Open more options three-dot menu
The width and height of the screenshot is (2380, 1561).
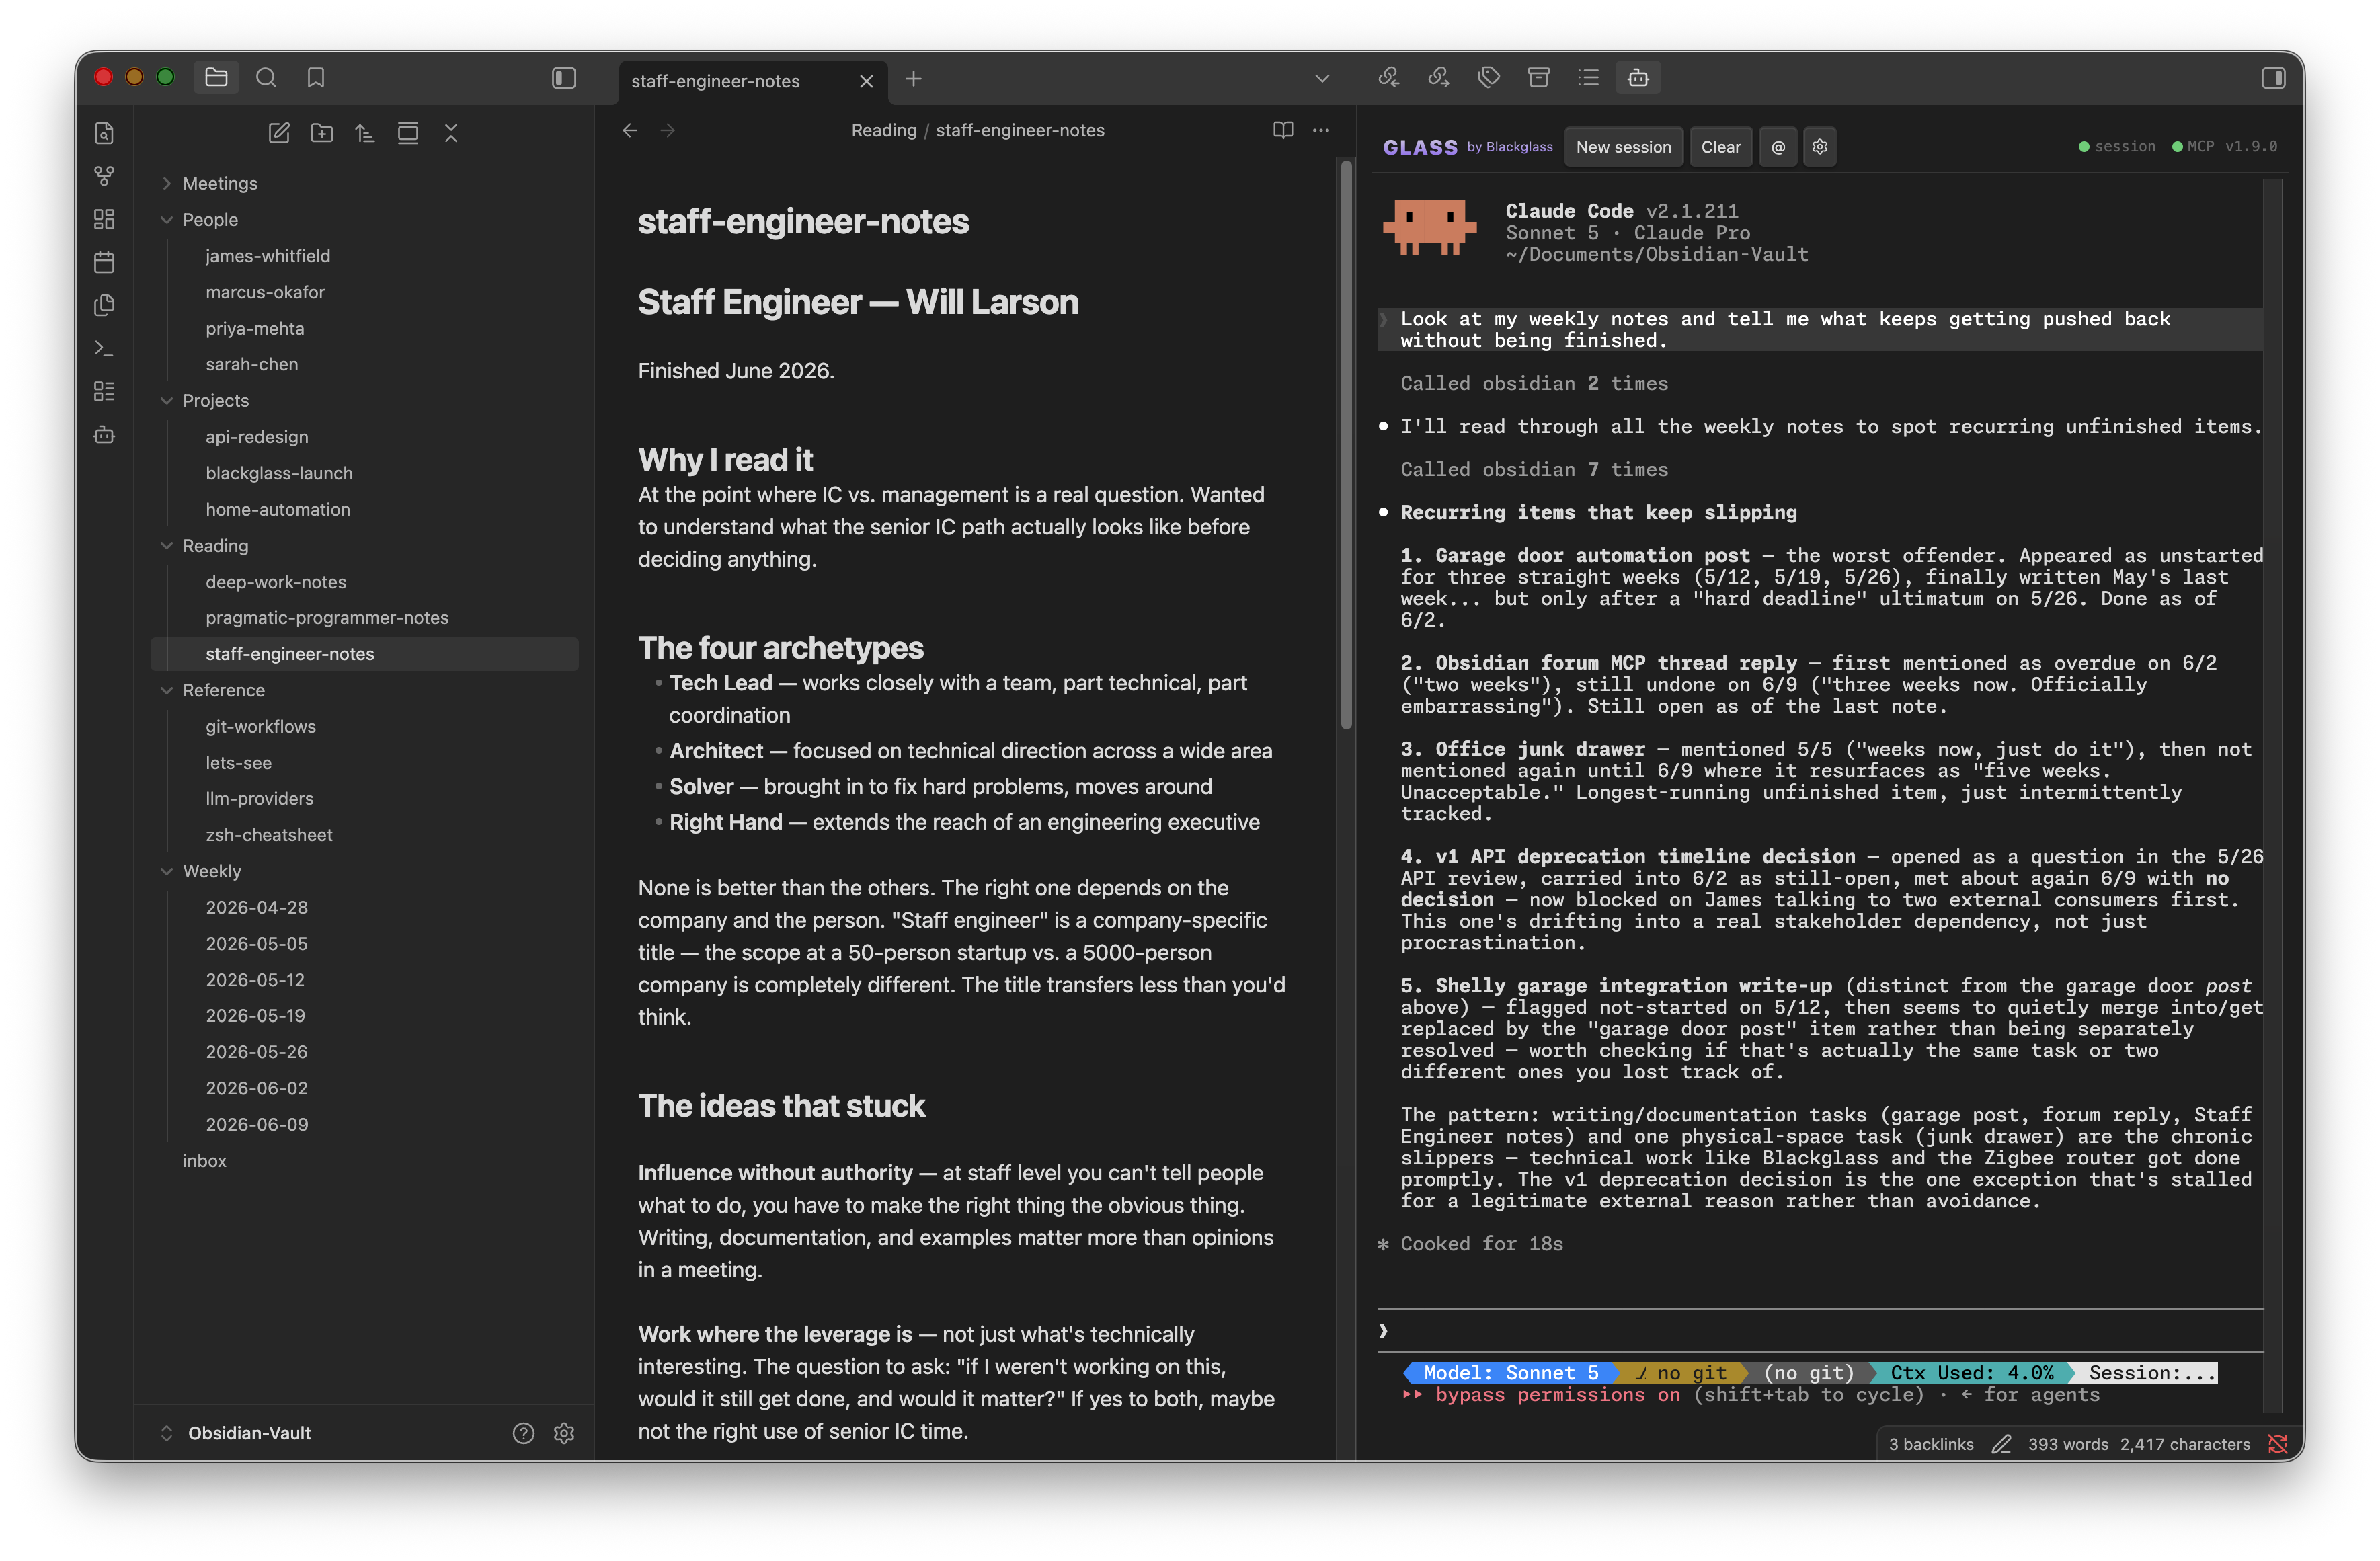1321,130
